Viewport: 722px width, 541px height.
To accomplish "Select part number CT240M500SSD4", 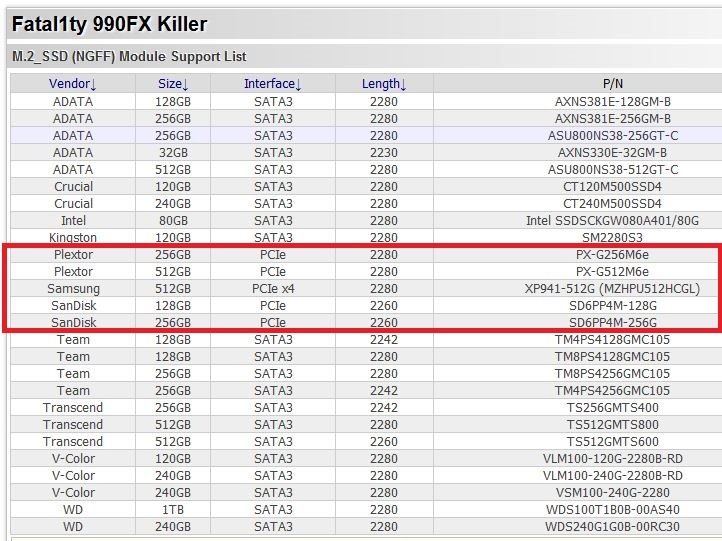I will [x=612, y=204].
